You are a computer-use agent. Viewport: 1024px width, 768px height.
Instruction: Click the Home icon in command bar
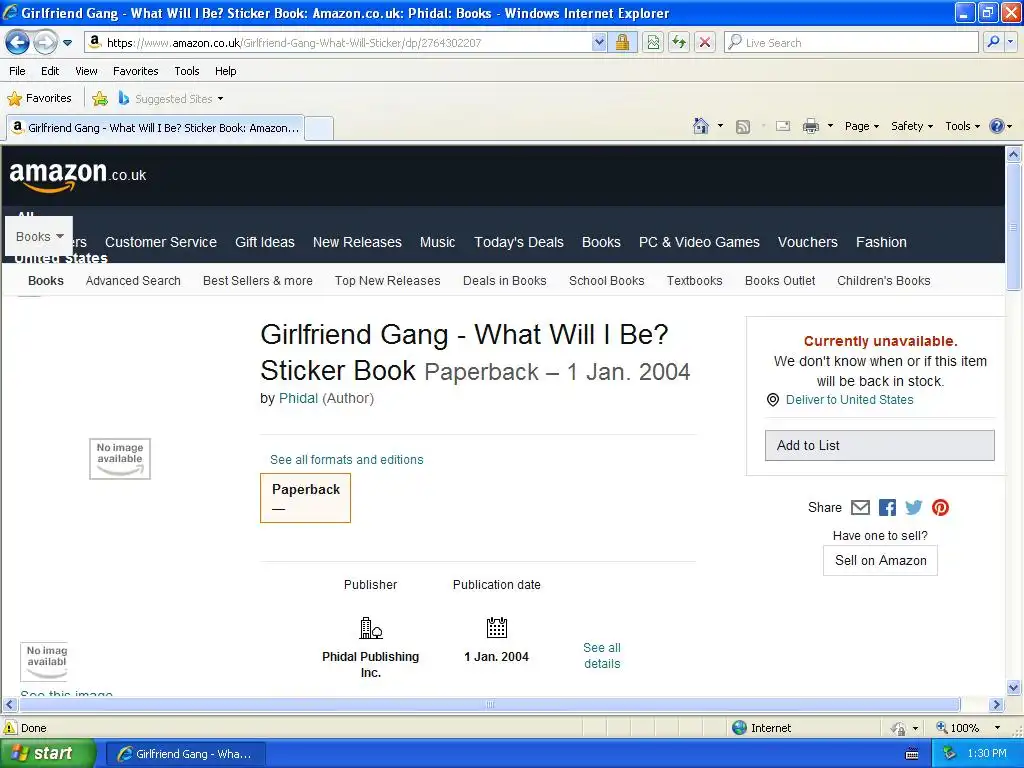[x=701, y=126]
